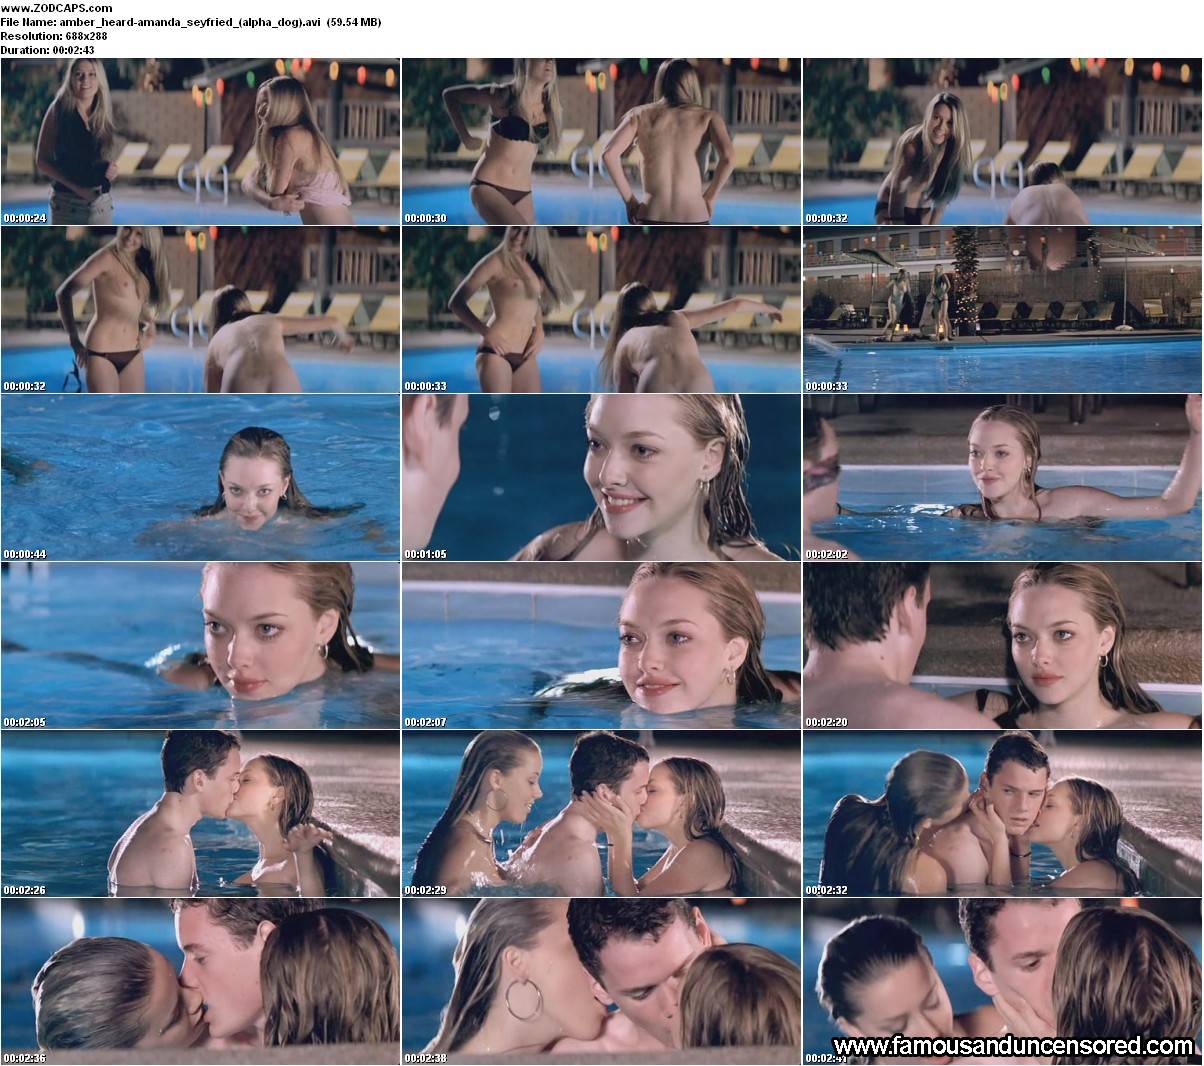Select the File Name text line
This screenshot has height=1066, width=1204.
pos(190,21)
